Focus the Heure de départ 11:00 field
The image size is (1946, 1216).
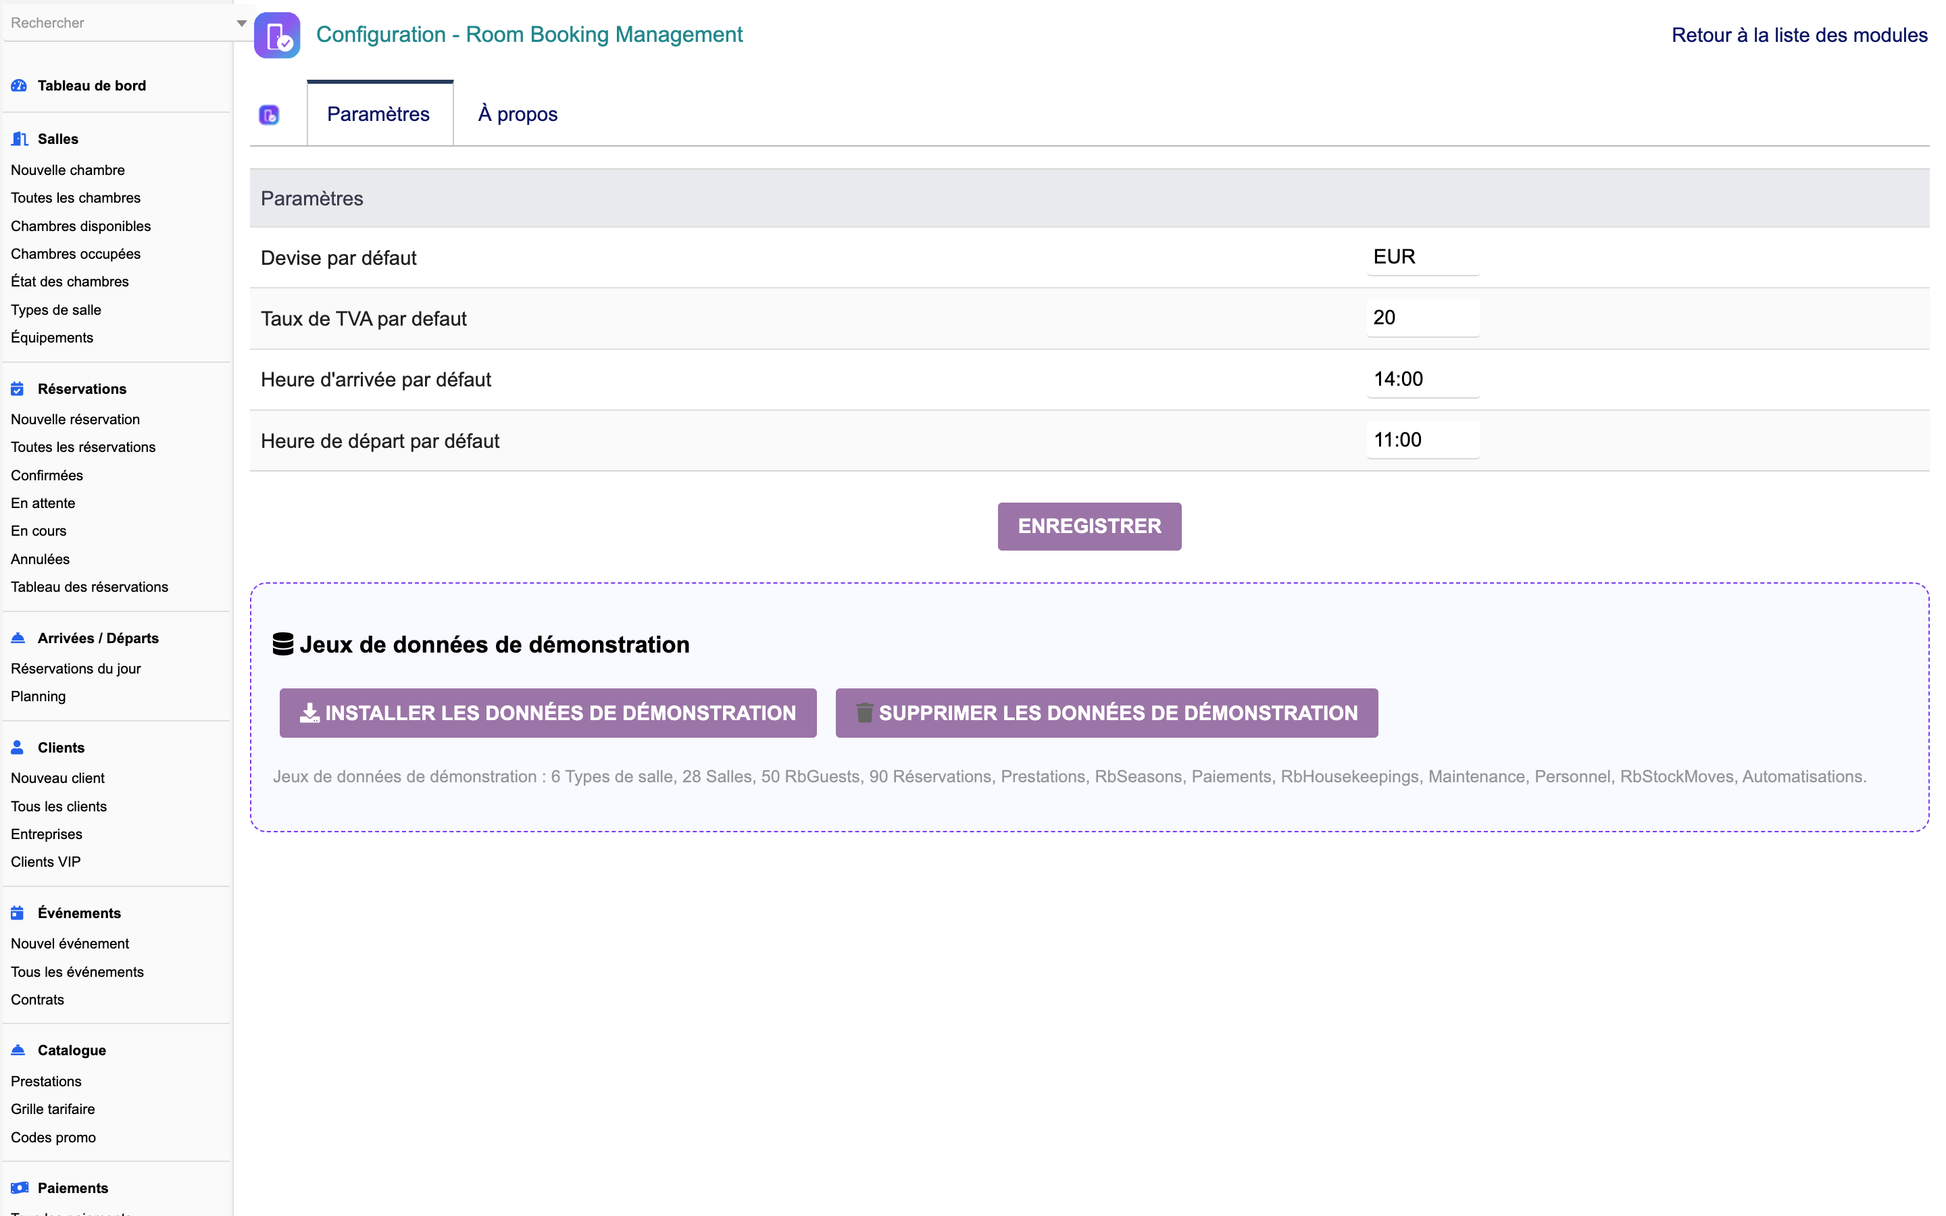coord(1423,440)
